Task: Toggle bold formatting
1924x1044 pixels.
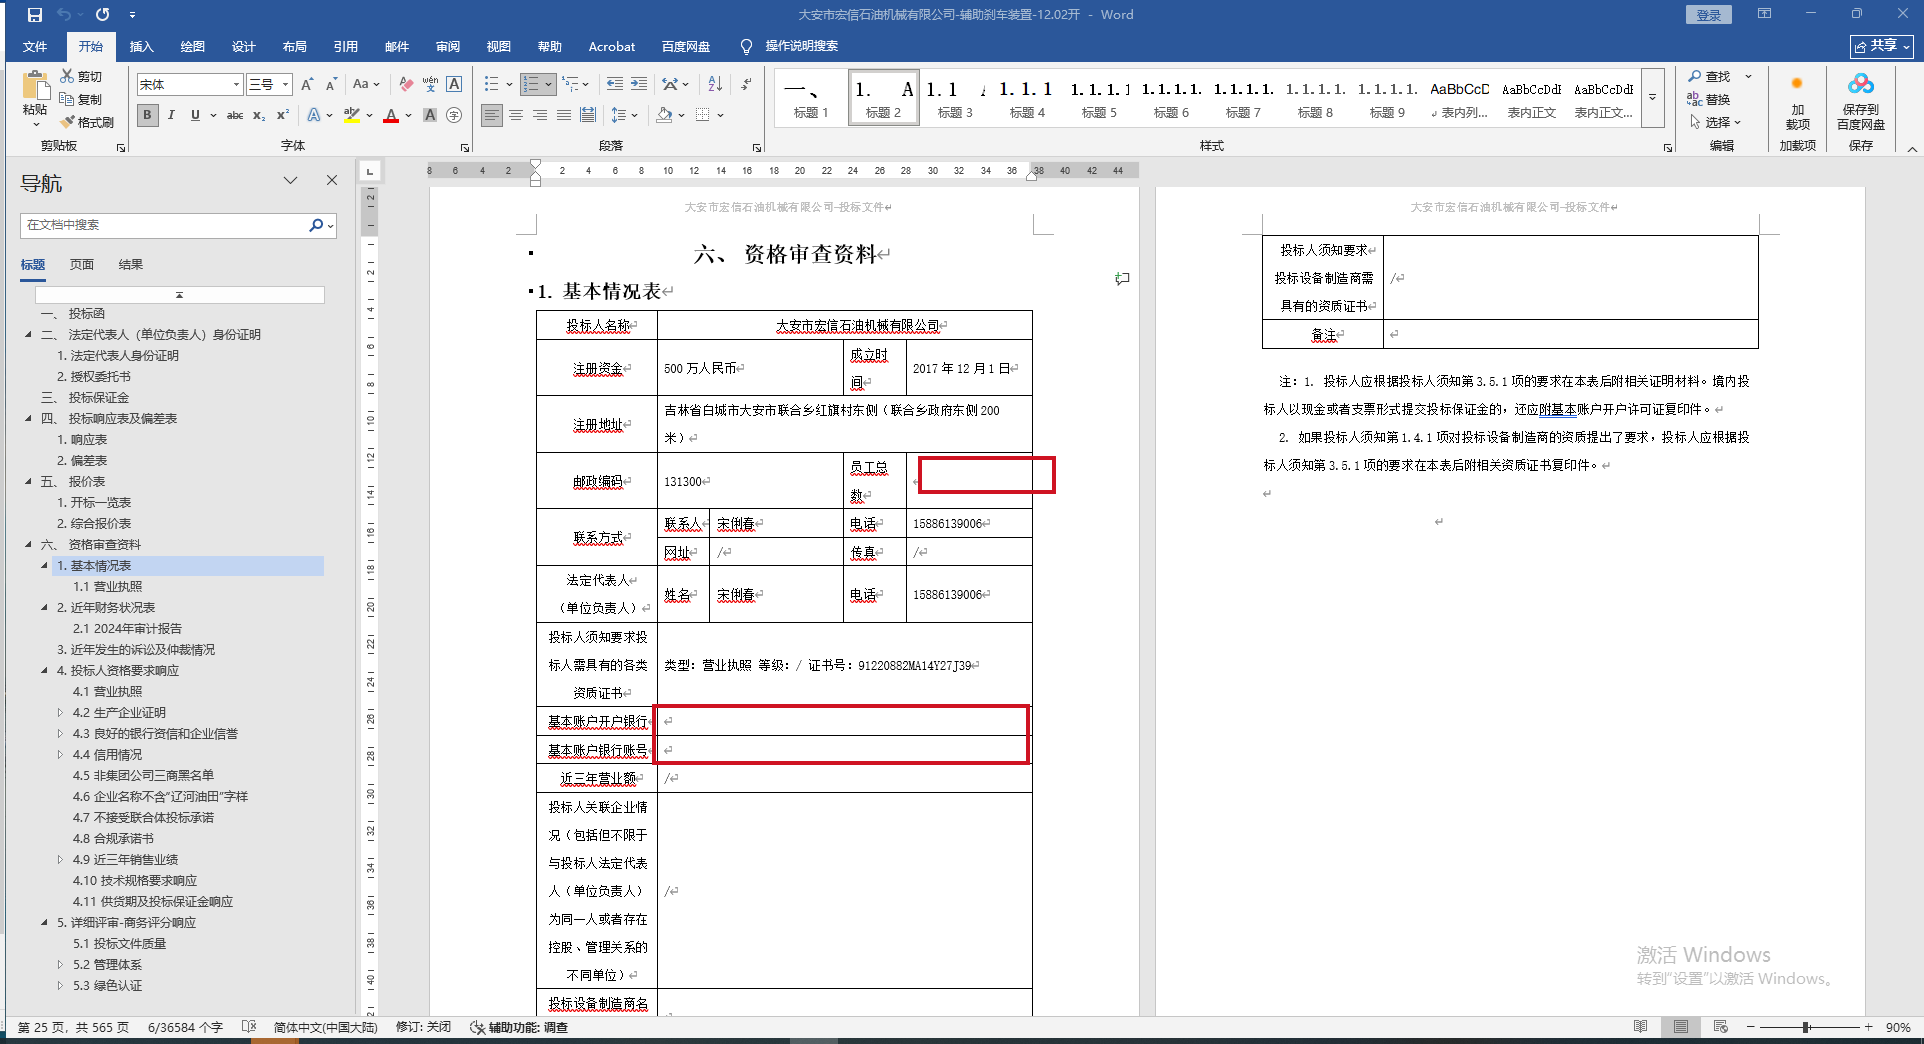Action: [148, 115]
